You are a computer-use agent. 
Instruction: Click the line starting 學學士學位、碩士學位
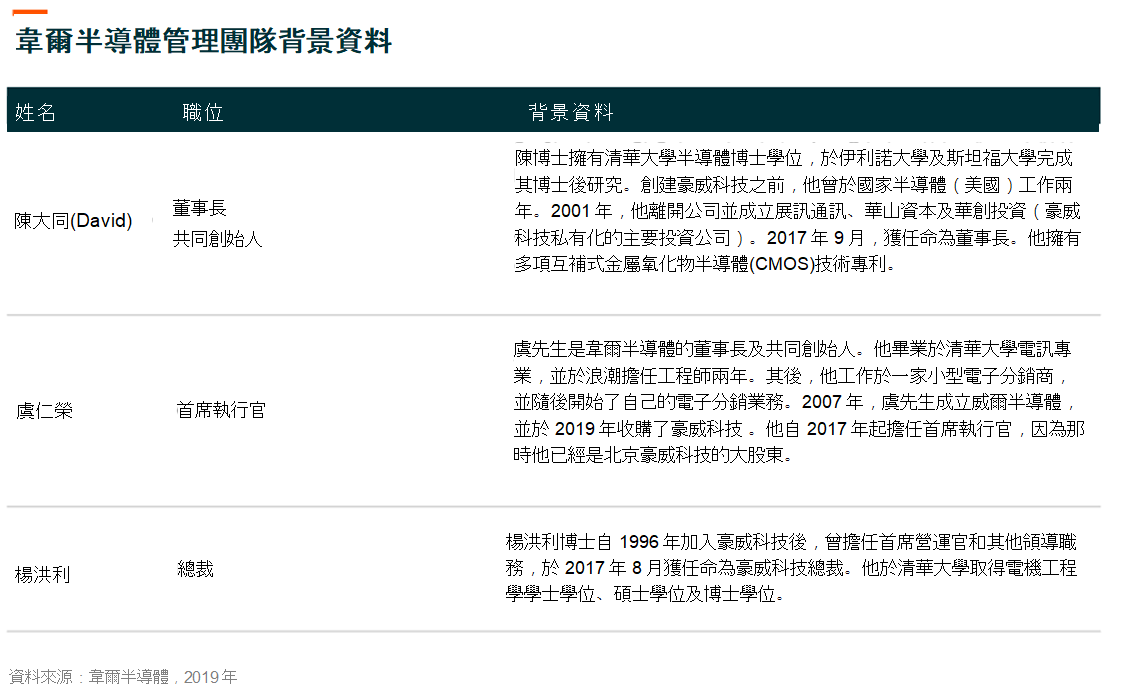645,594
